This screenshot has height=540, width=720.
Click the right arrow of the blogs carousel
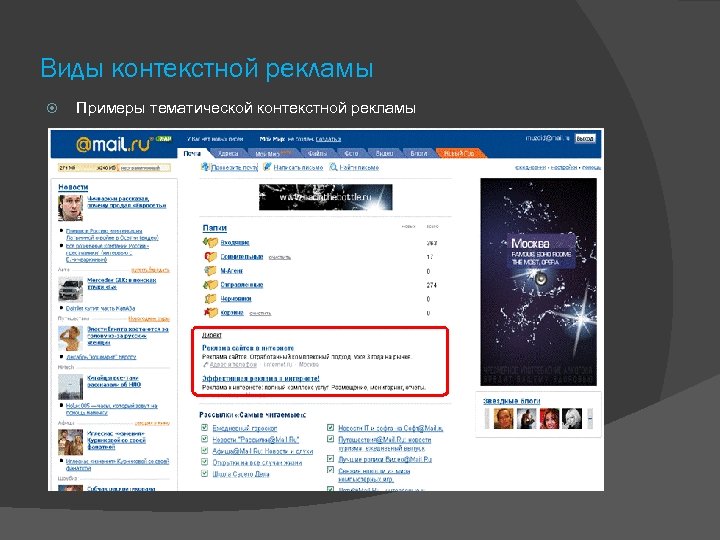(590, 419)
